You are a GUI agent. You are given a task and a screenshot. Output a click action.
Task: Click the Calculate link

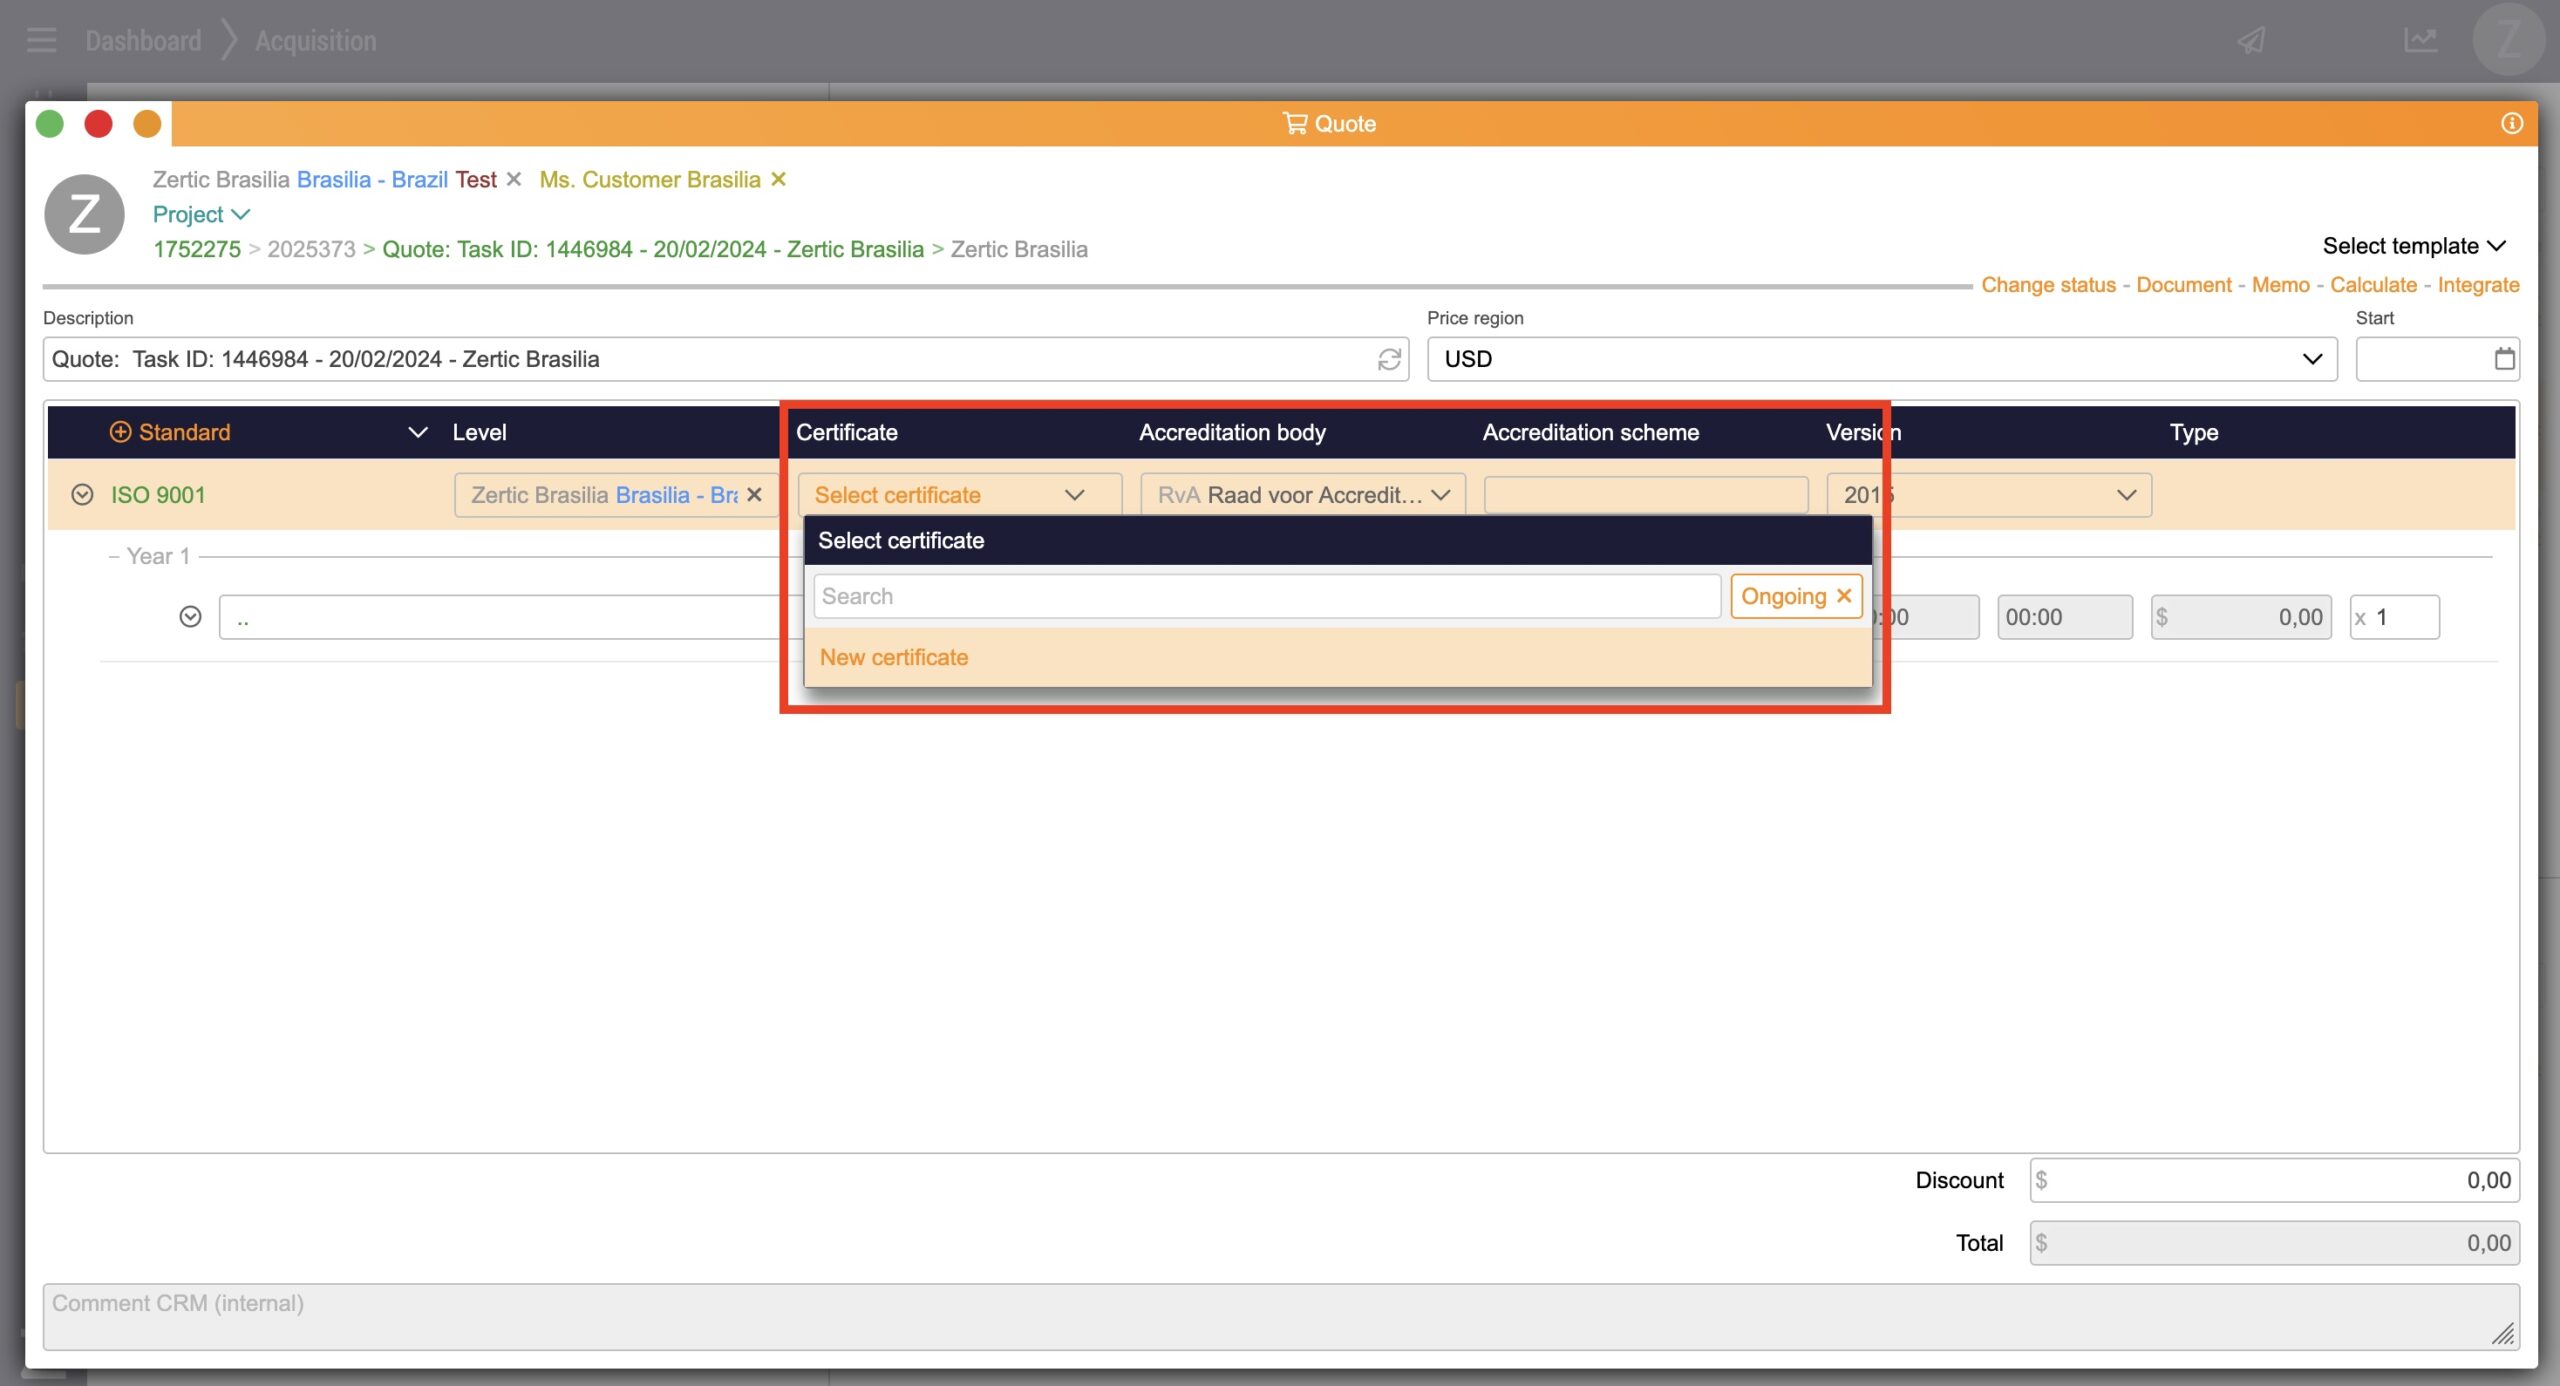tap(2373, 285)
